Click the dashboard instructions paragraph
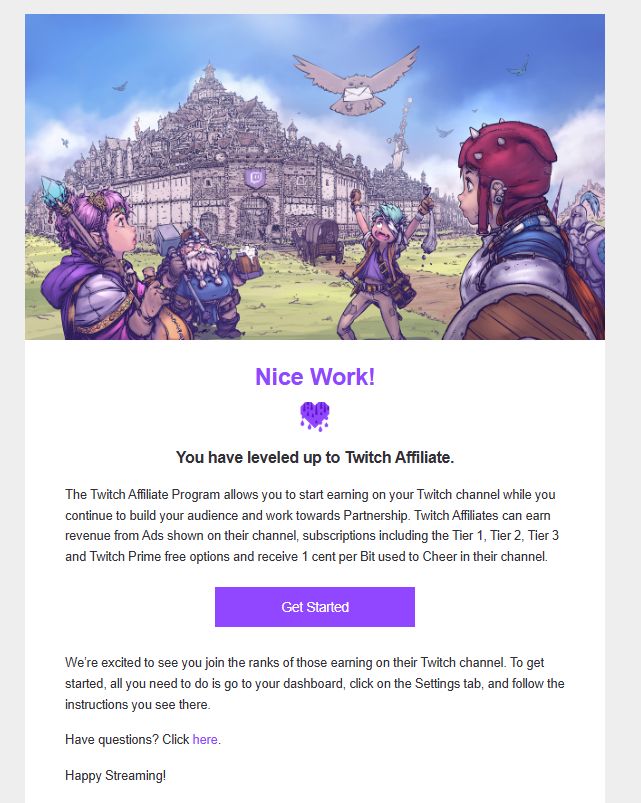This screenshot has height=803, width=641. tap(314, 683)
